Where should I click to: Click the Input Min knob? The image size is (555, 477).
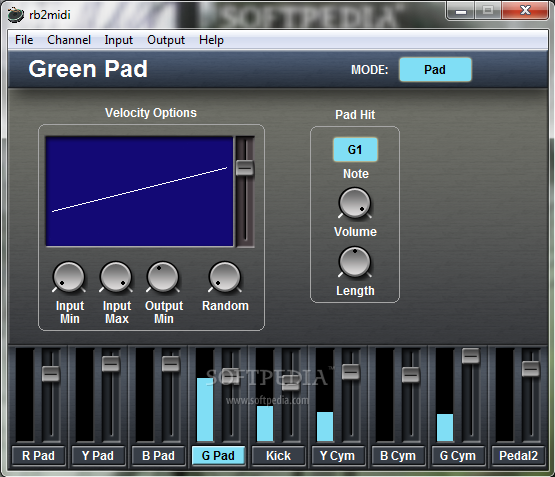click(x=69, y=277)
